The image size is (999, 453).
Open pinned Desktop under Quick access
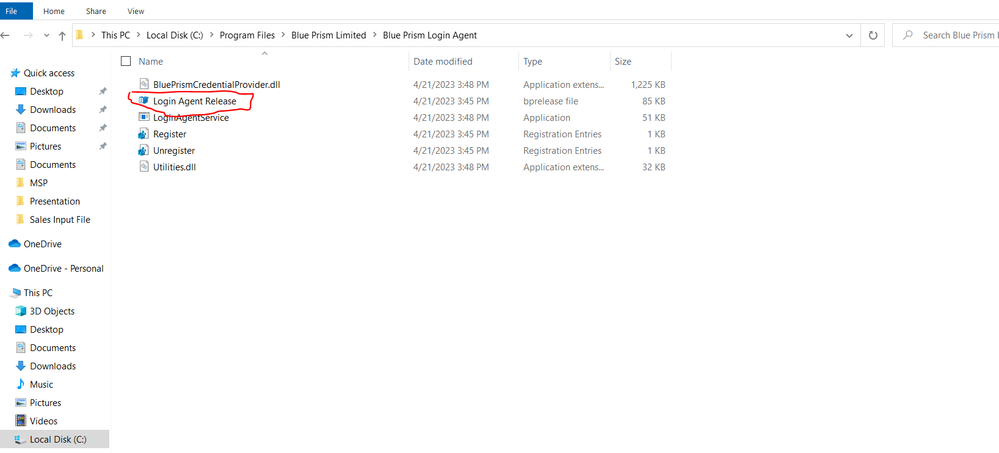pos(47,91)
